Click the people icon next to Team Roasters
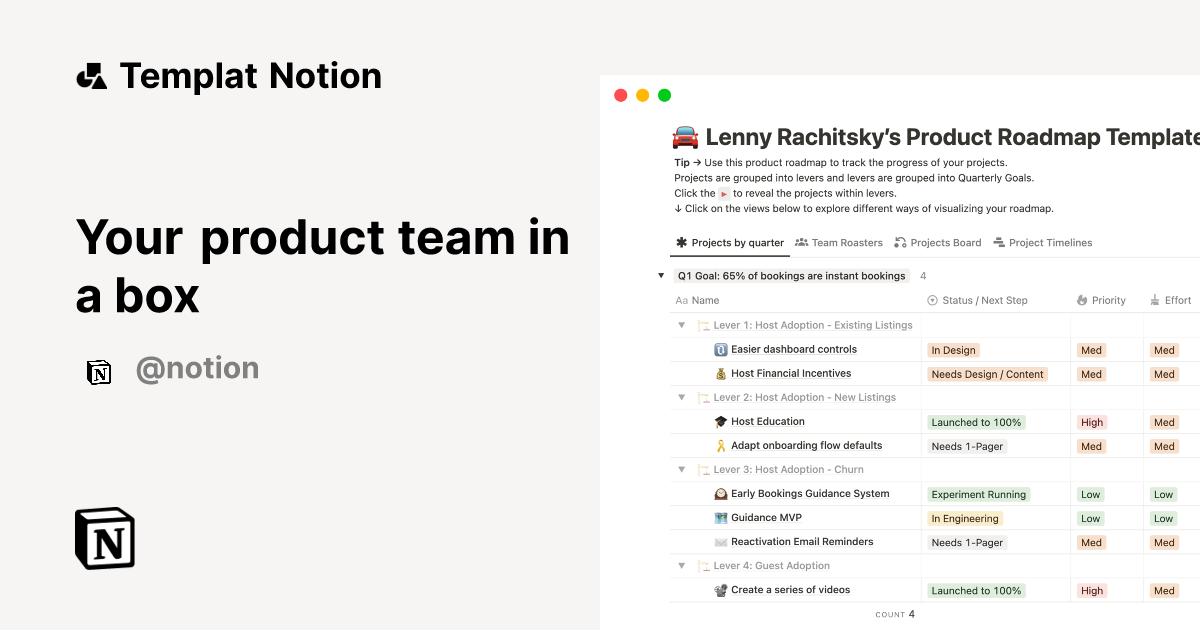 click(801, 242)
